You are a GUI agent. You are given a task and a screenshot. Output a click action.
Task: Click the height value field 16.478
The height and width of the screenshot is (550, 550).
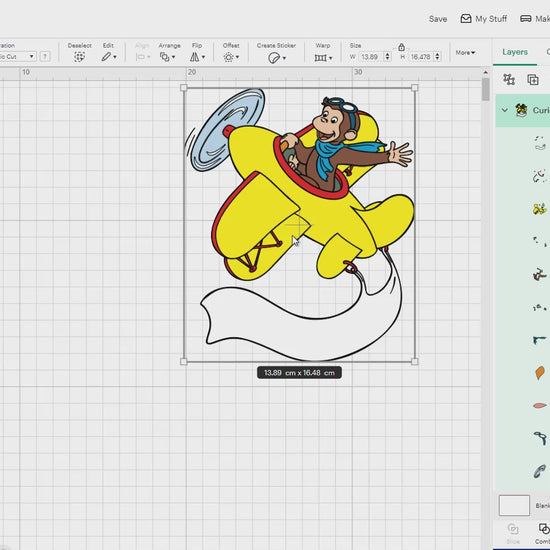[421, 56]
